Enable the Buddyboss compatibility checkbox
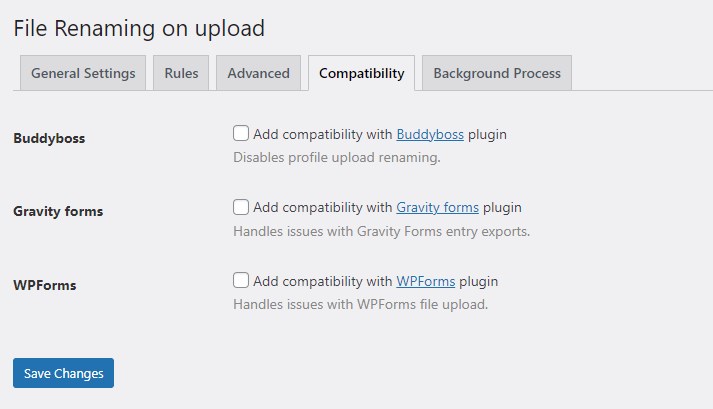713x409 pixels. [241, 133]
